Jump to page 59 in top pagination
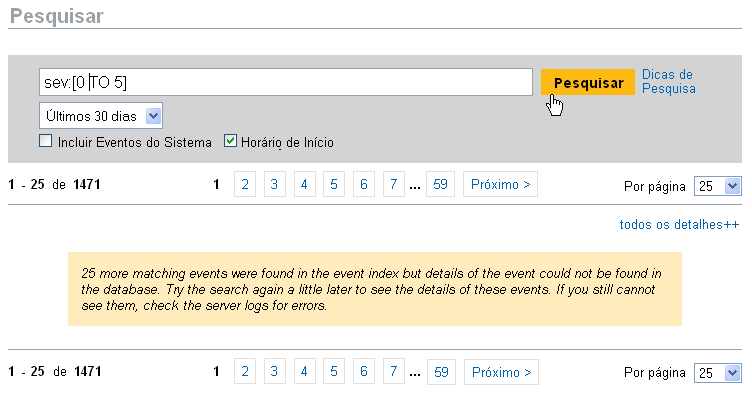 coord(440,184)
